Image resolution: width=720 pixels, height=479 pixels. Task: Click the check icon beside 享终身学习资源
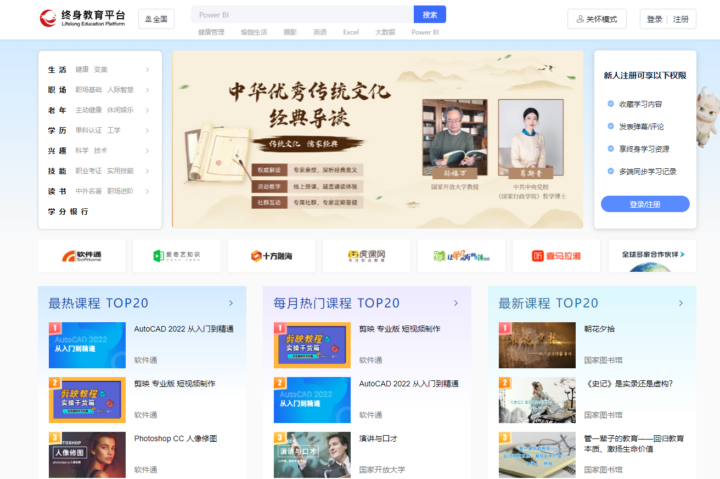[611, 149]
